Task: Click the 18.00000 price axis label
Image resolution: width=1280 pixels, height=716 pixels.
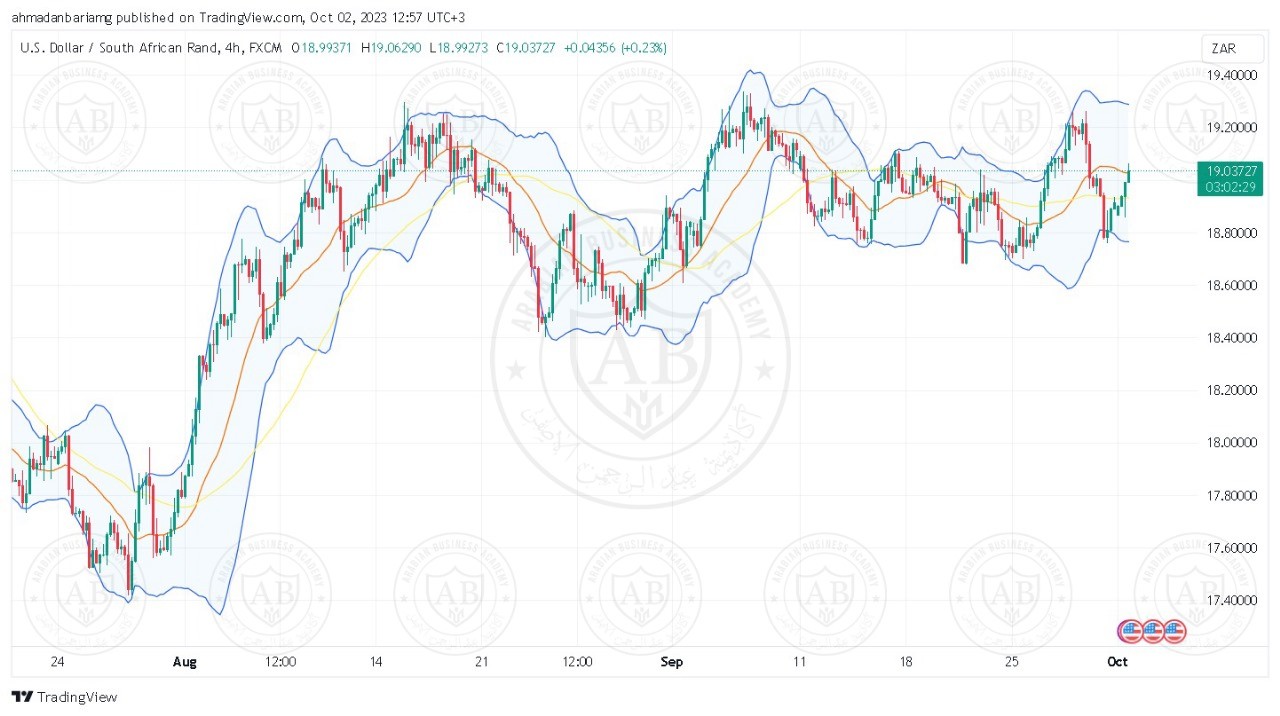Action: [1232, 443]
